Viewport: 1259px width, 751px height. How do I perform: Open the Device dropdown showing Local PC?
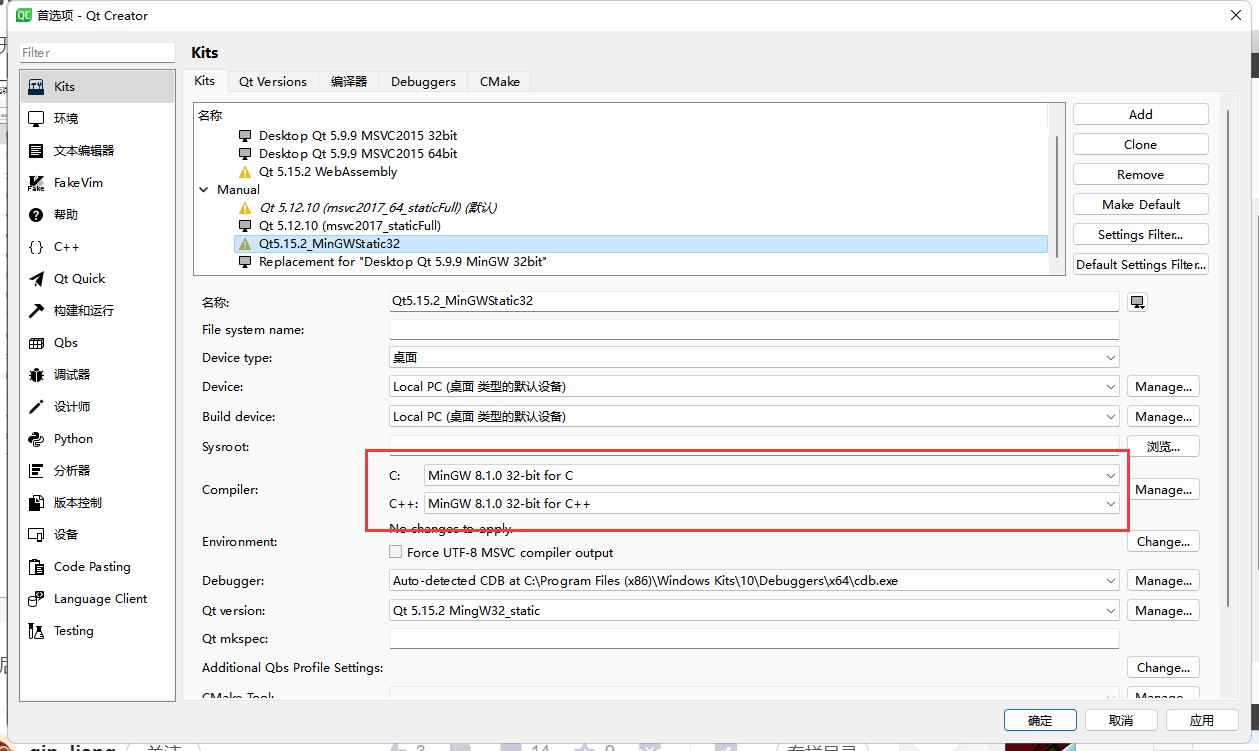[754, 387]
